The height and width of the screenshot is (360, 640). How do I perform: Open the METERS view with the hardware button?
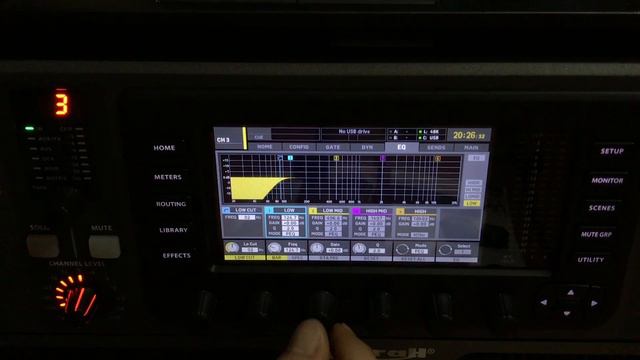coord(168,177)
